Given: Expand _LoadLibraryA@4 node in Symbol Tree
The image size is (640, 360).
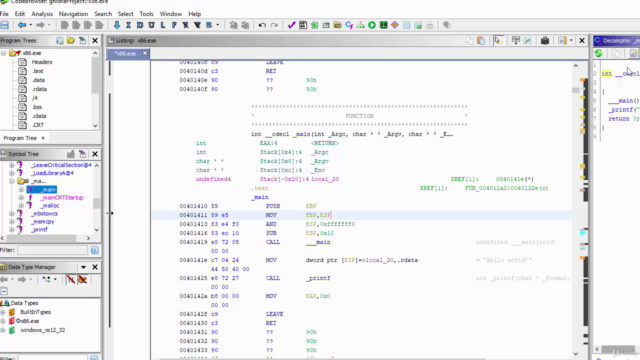Looking at the screenshot, I should click(11, 173).
